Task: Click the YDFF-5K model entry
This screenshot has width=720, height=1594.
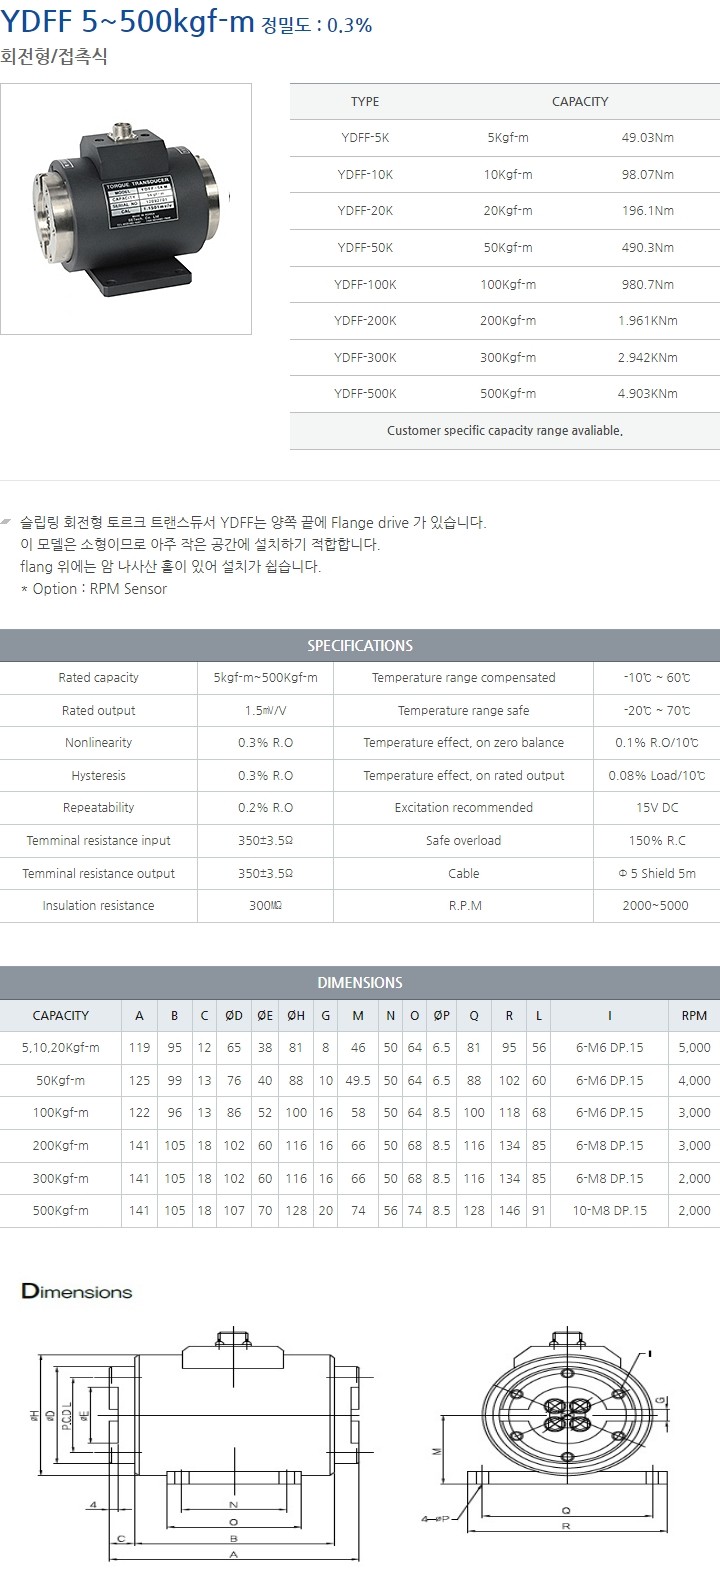Action: click(x=365, y=138)
